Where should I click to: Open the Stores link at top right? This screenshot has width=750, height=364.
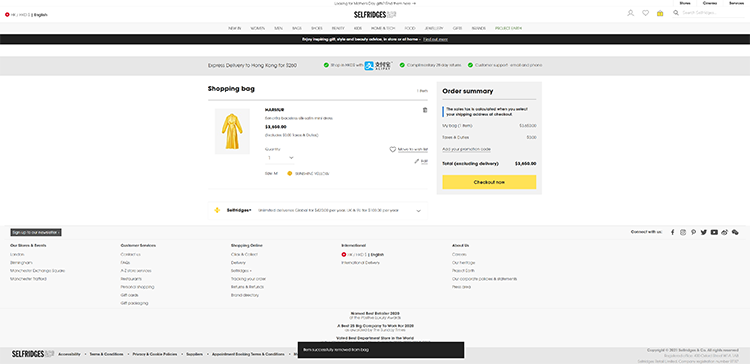coord(684,3)
